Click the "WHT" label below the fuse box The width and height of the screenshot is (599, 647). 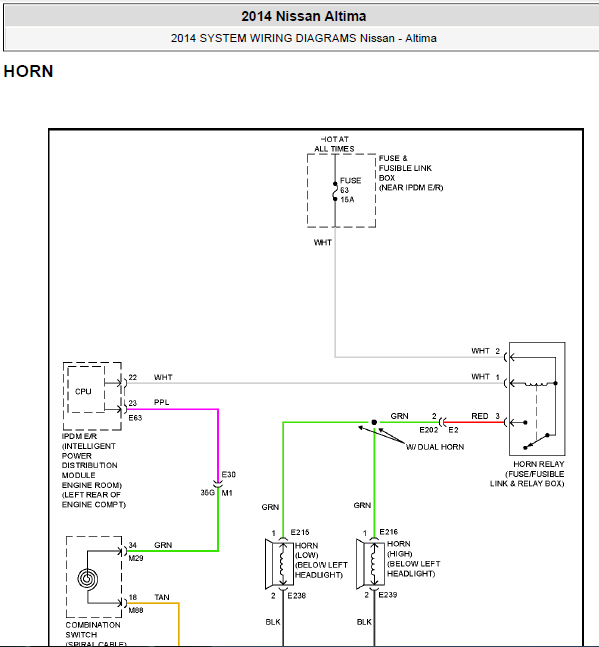[x=323, y=242]
